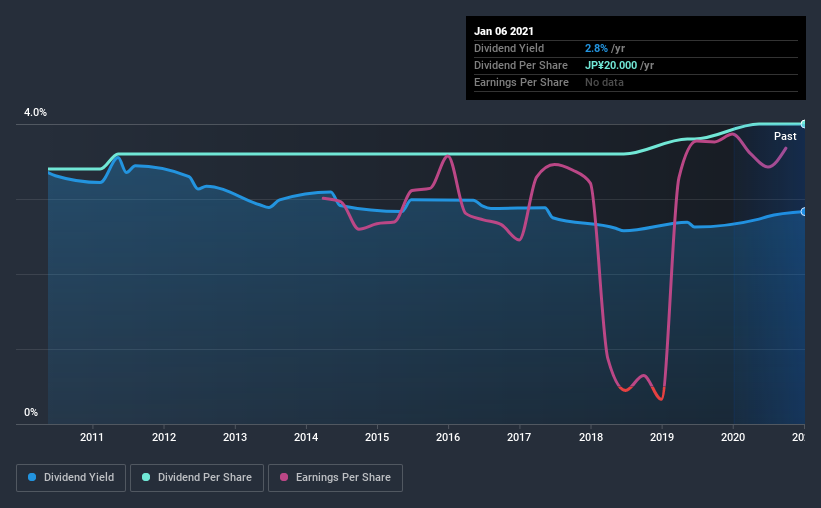Click the 2016 x-axis year label
This screenshot has width=821, height=508.
(448, 437)
